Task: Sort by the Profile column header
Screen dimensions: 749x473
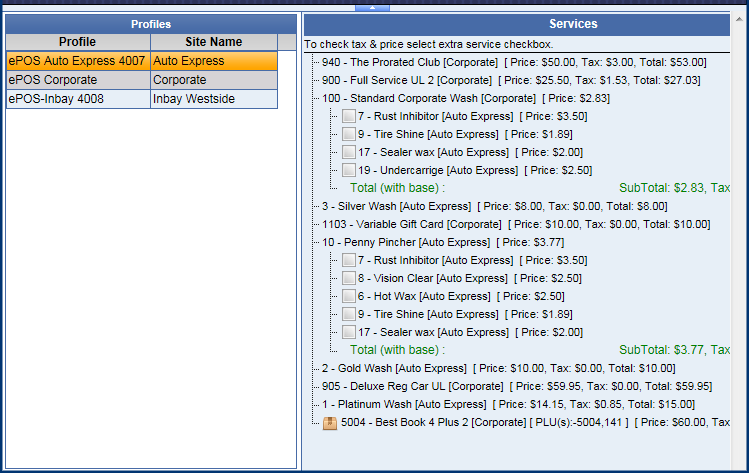Action: 77,42
